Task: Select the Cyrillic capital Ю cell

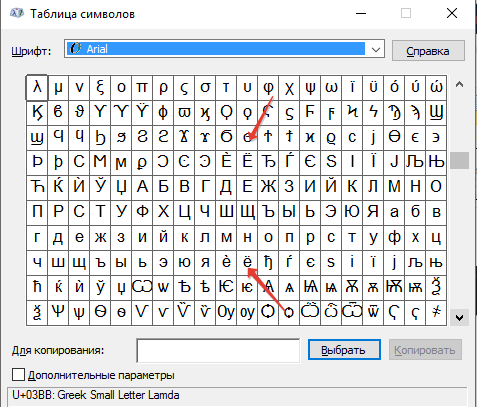Action: pyautogui.click(x=352, y=213)
